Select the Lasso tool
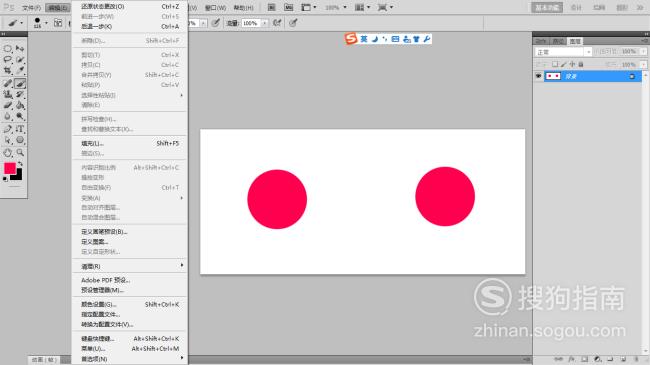Screen dimensions: 650x365 8,60
